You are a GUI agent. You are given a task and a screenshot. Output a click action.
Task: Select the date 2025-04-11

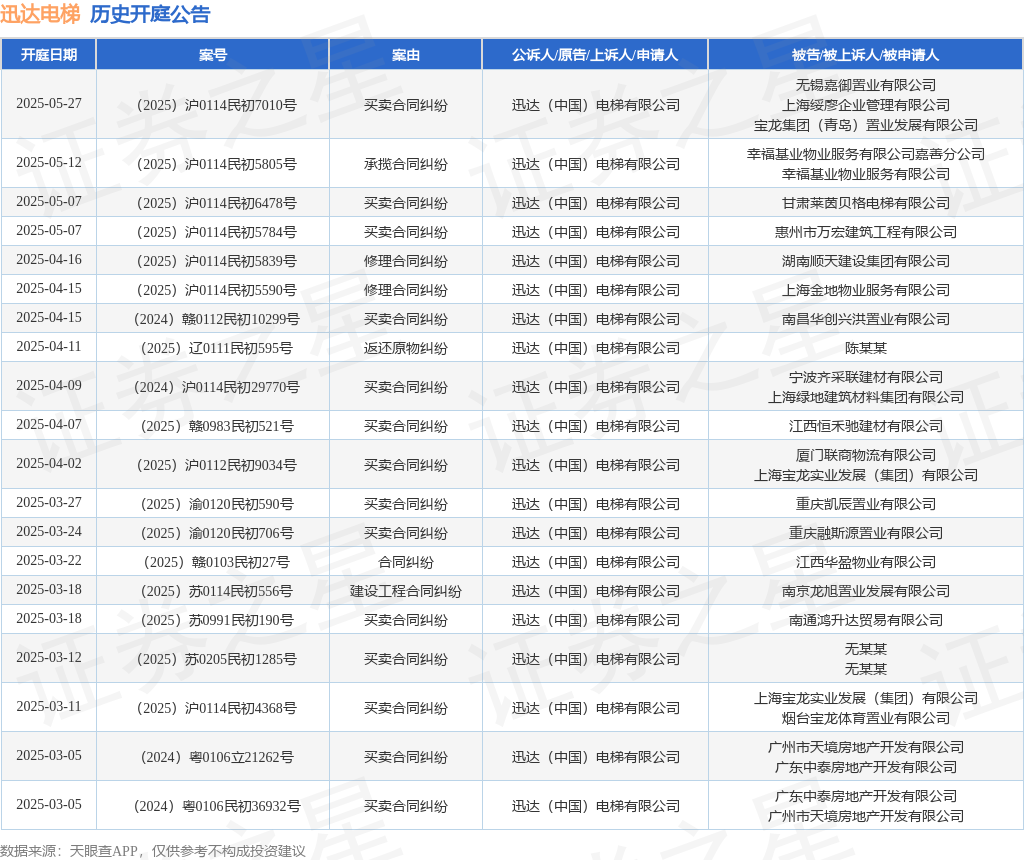coord(49,347)
